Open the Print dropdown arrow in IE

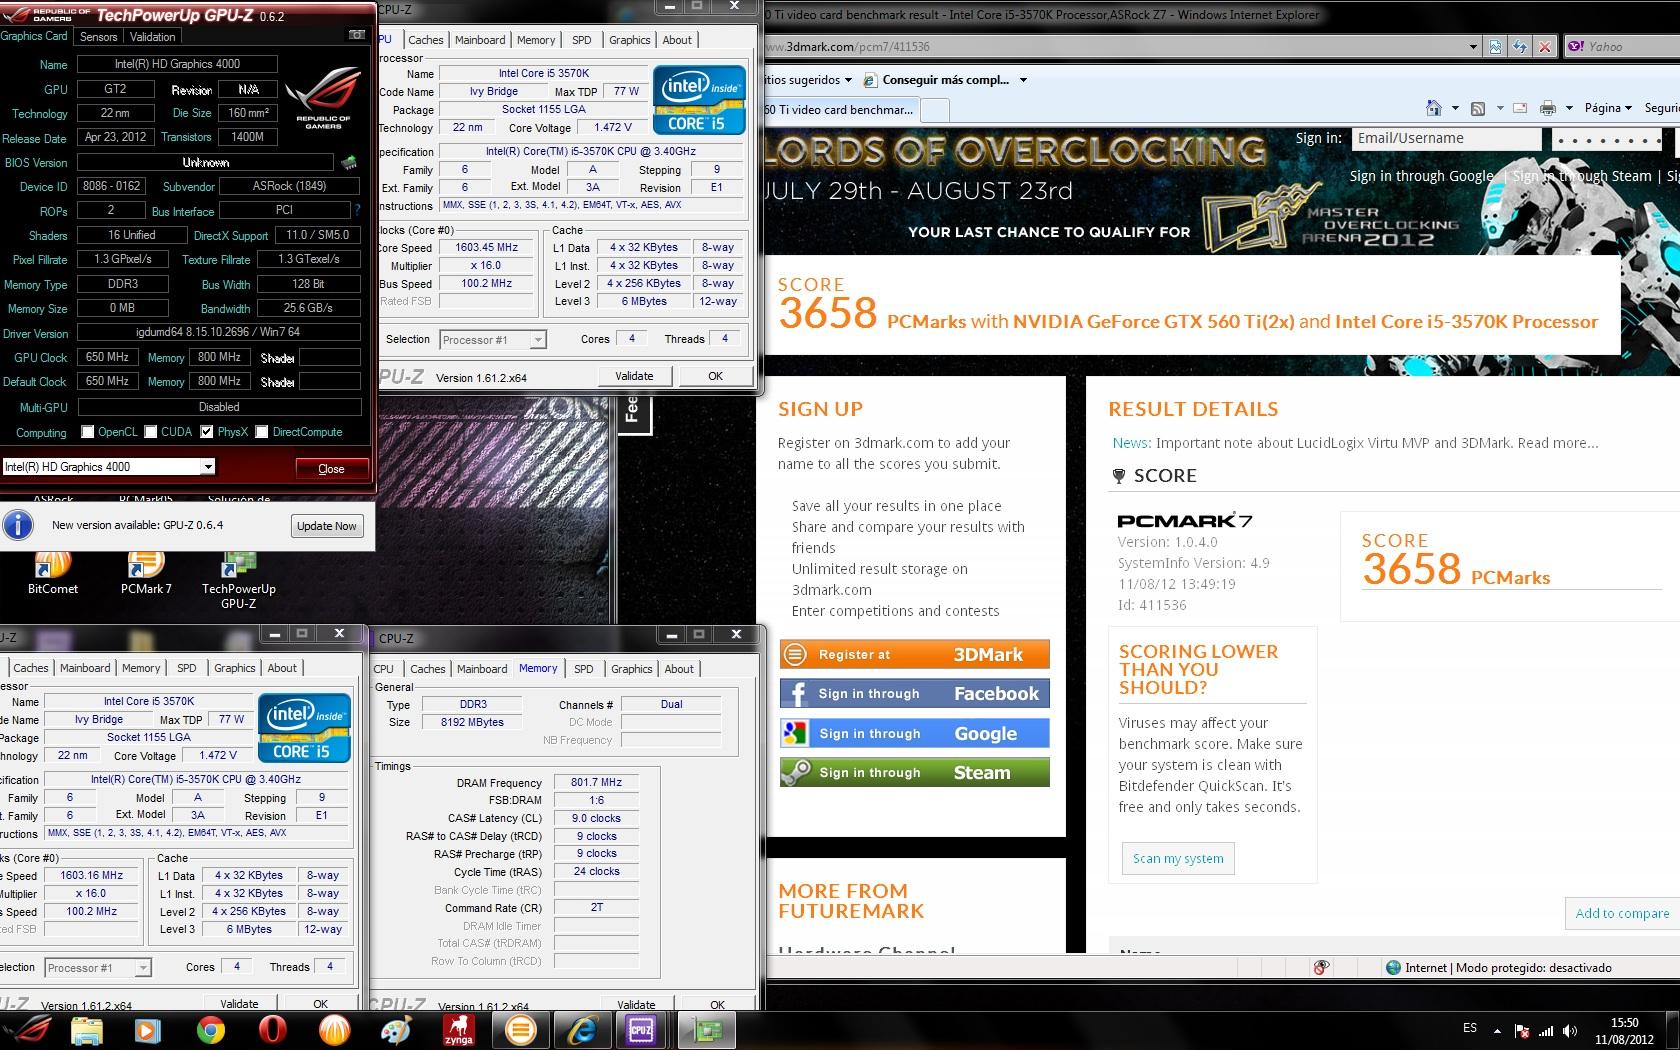[x=1569, y=108]
